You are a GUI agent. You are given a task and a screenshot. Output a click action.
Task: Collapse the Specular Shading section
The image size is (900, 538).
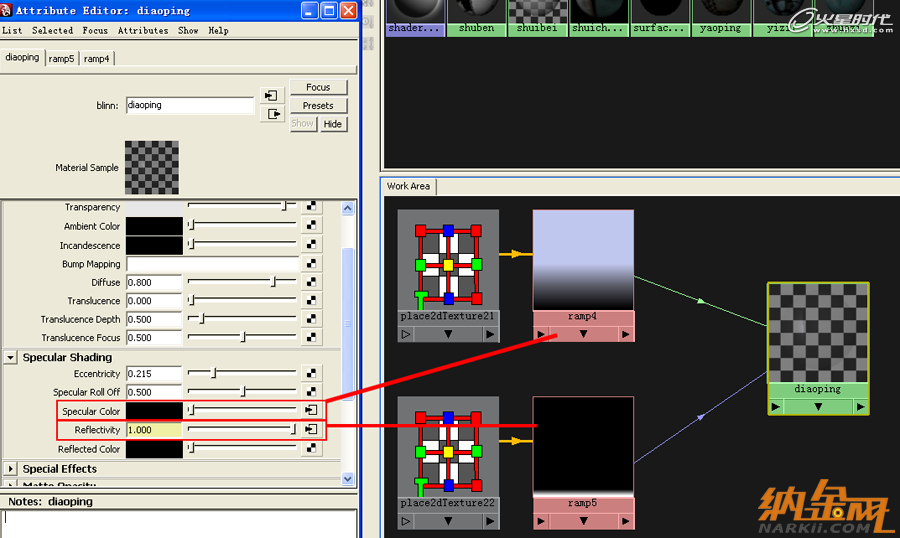10,358
